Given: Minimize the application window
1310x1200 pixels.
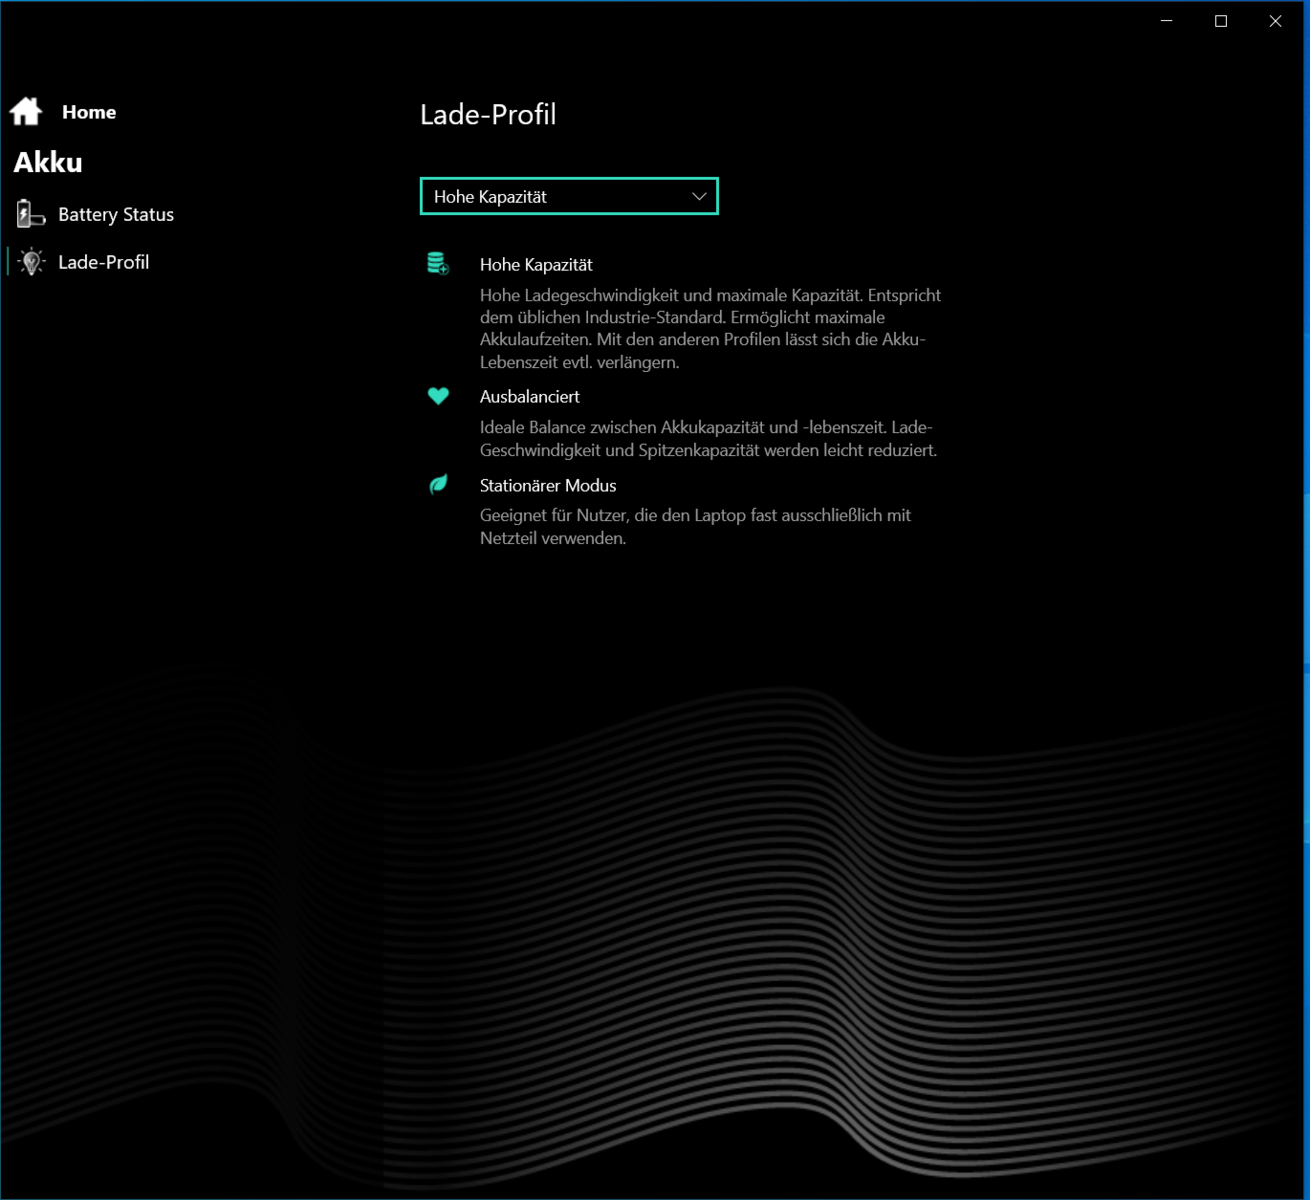Looking at the screenshot, I should [x=1166, y=21].
